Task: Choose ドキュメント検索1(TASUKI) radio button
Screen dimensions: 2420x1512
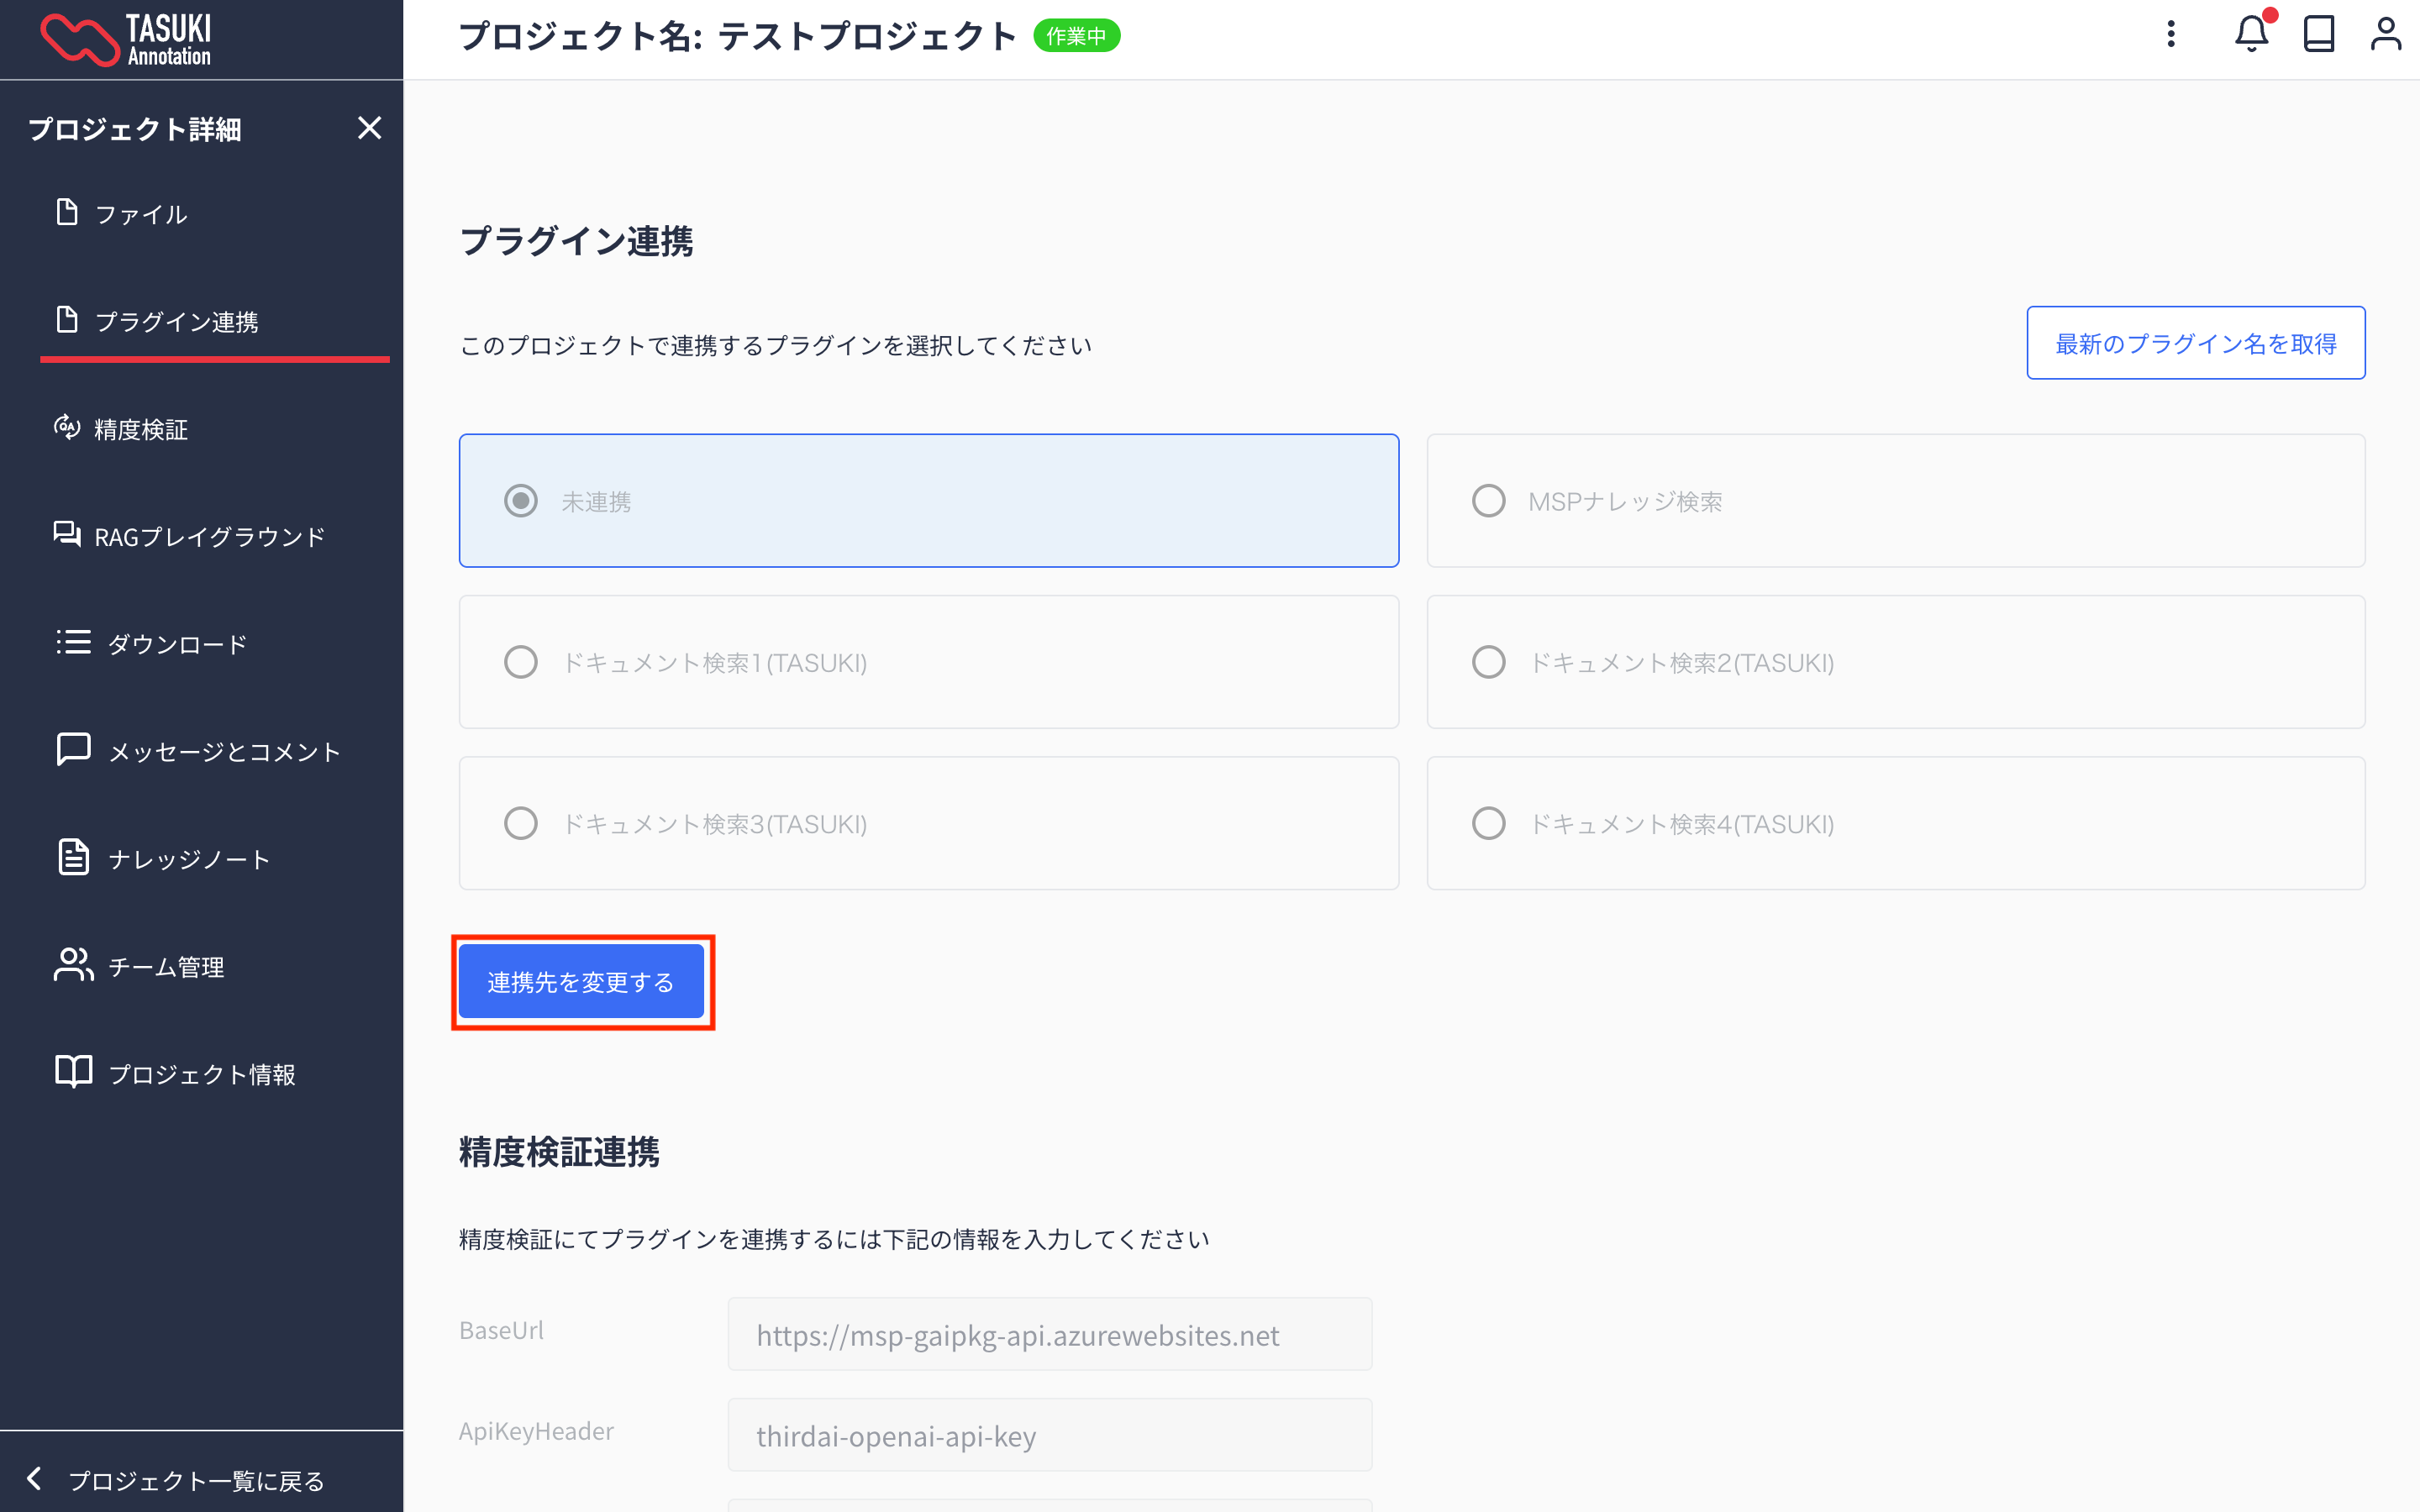Action: (x=521, y=662)
